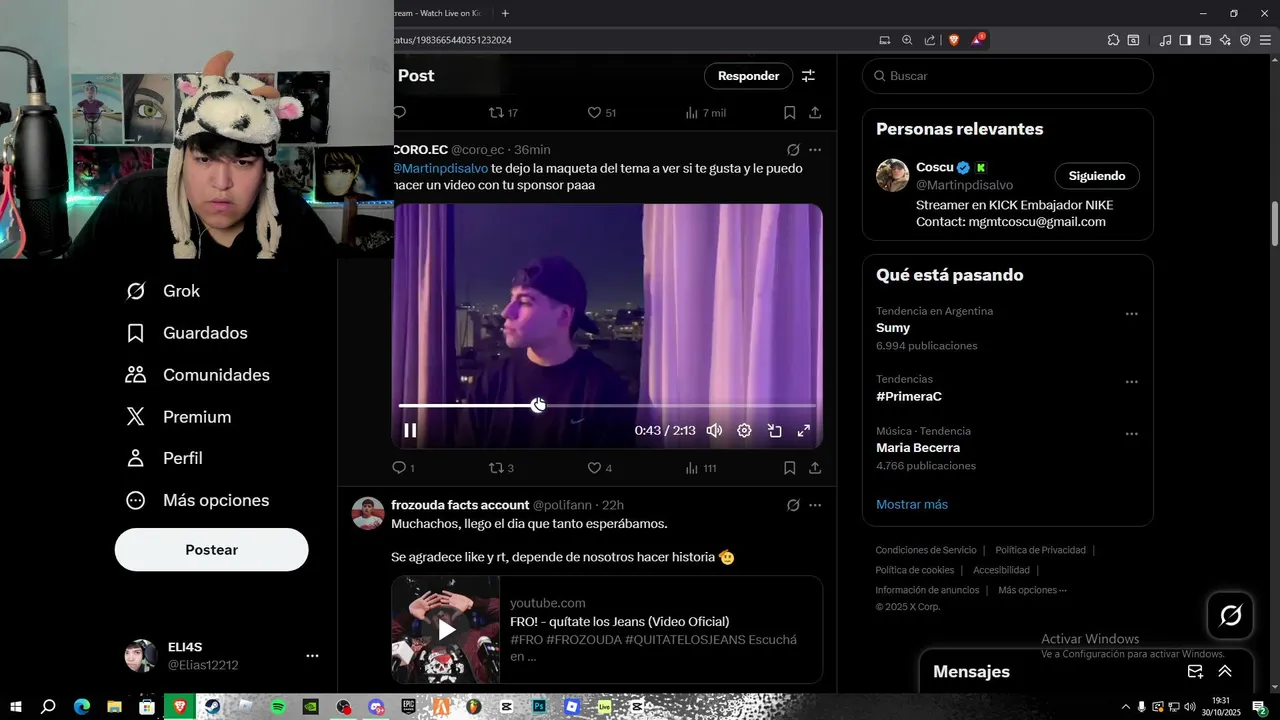
Task: Open Brave Rewards triangle icon
Action: tap(977, 40)
